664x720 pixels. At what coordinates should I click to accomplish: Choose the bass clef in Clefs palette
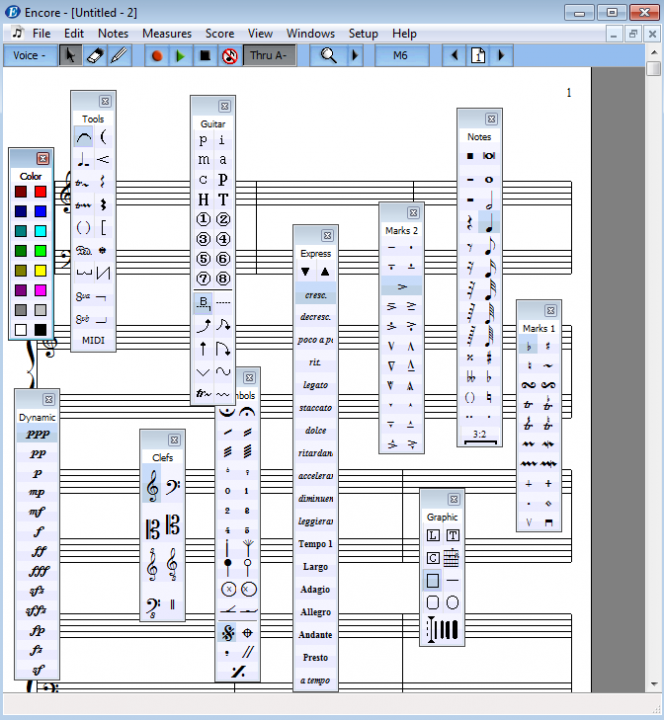coord(173,485)
